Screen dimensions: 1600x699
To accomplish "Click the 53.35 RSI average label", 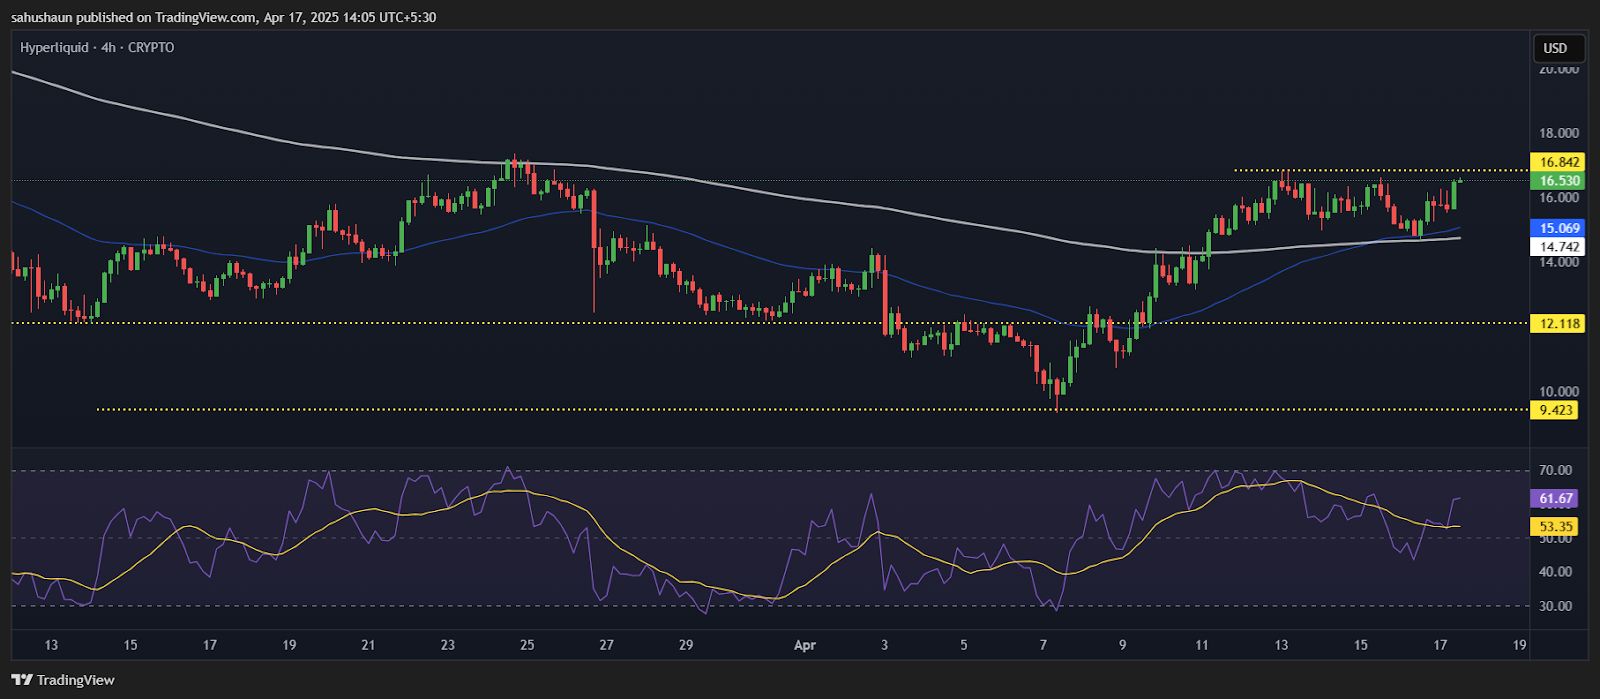I will [1555, 526].
